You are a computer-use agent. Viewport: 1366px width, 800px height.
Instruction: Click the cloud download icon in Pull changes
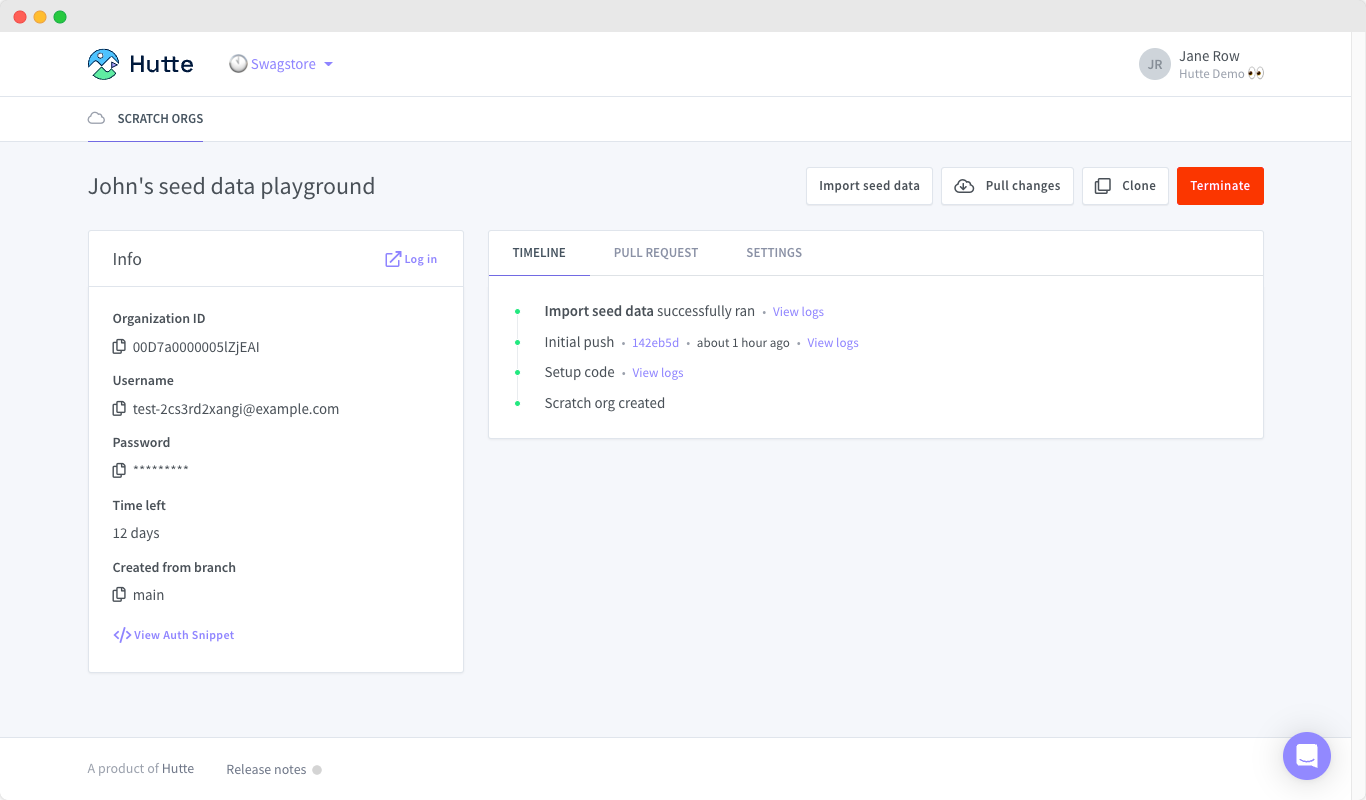(x=964, y=186)
